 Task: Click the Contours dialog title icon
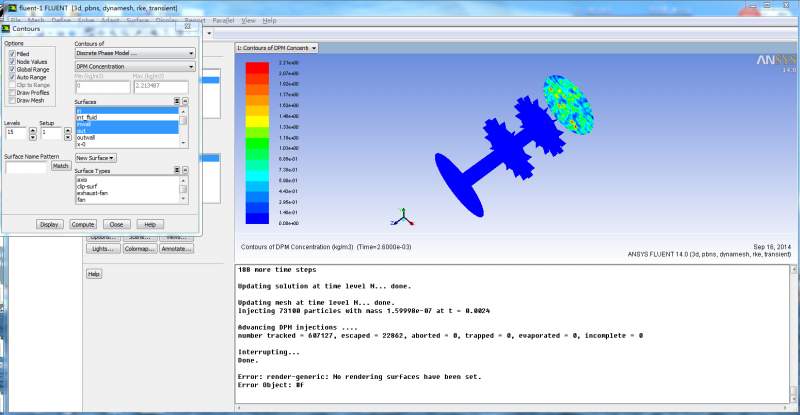[6, 29]
